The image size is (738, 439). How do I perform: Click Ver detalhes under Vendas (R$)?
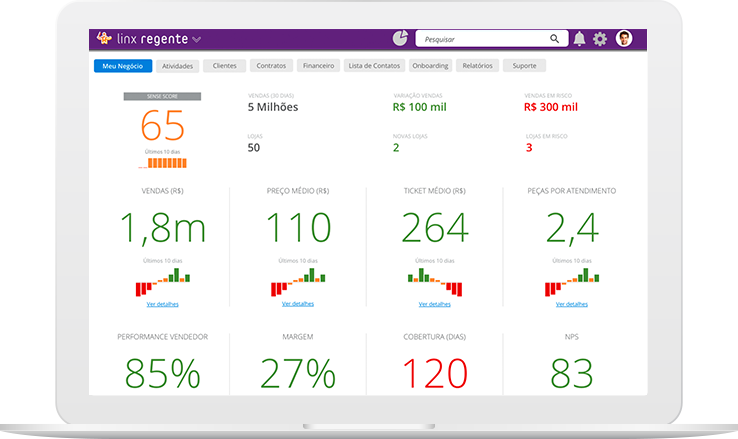[163, 303]
